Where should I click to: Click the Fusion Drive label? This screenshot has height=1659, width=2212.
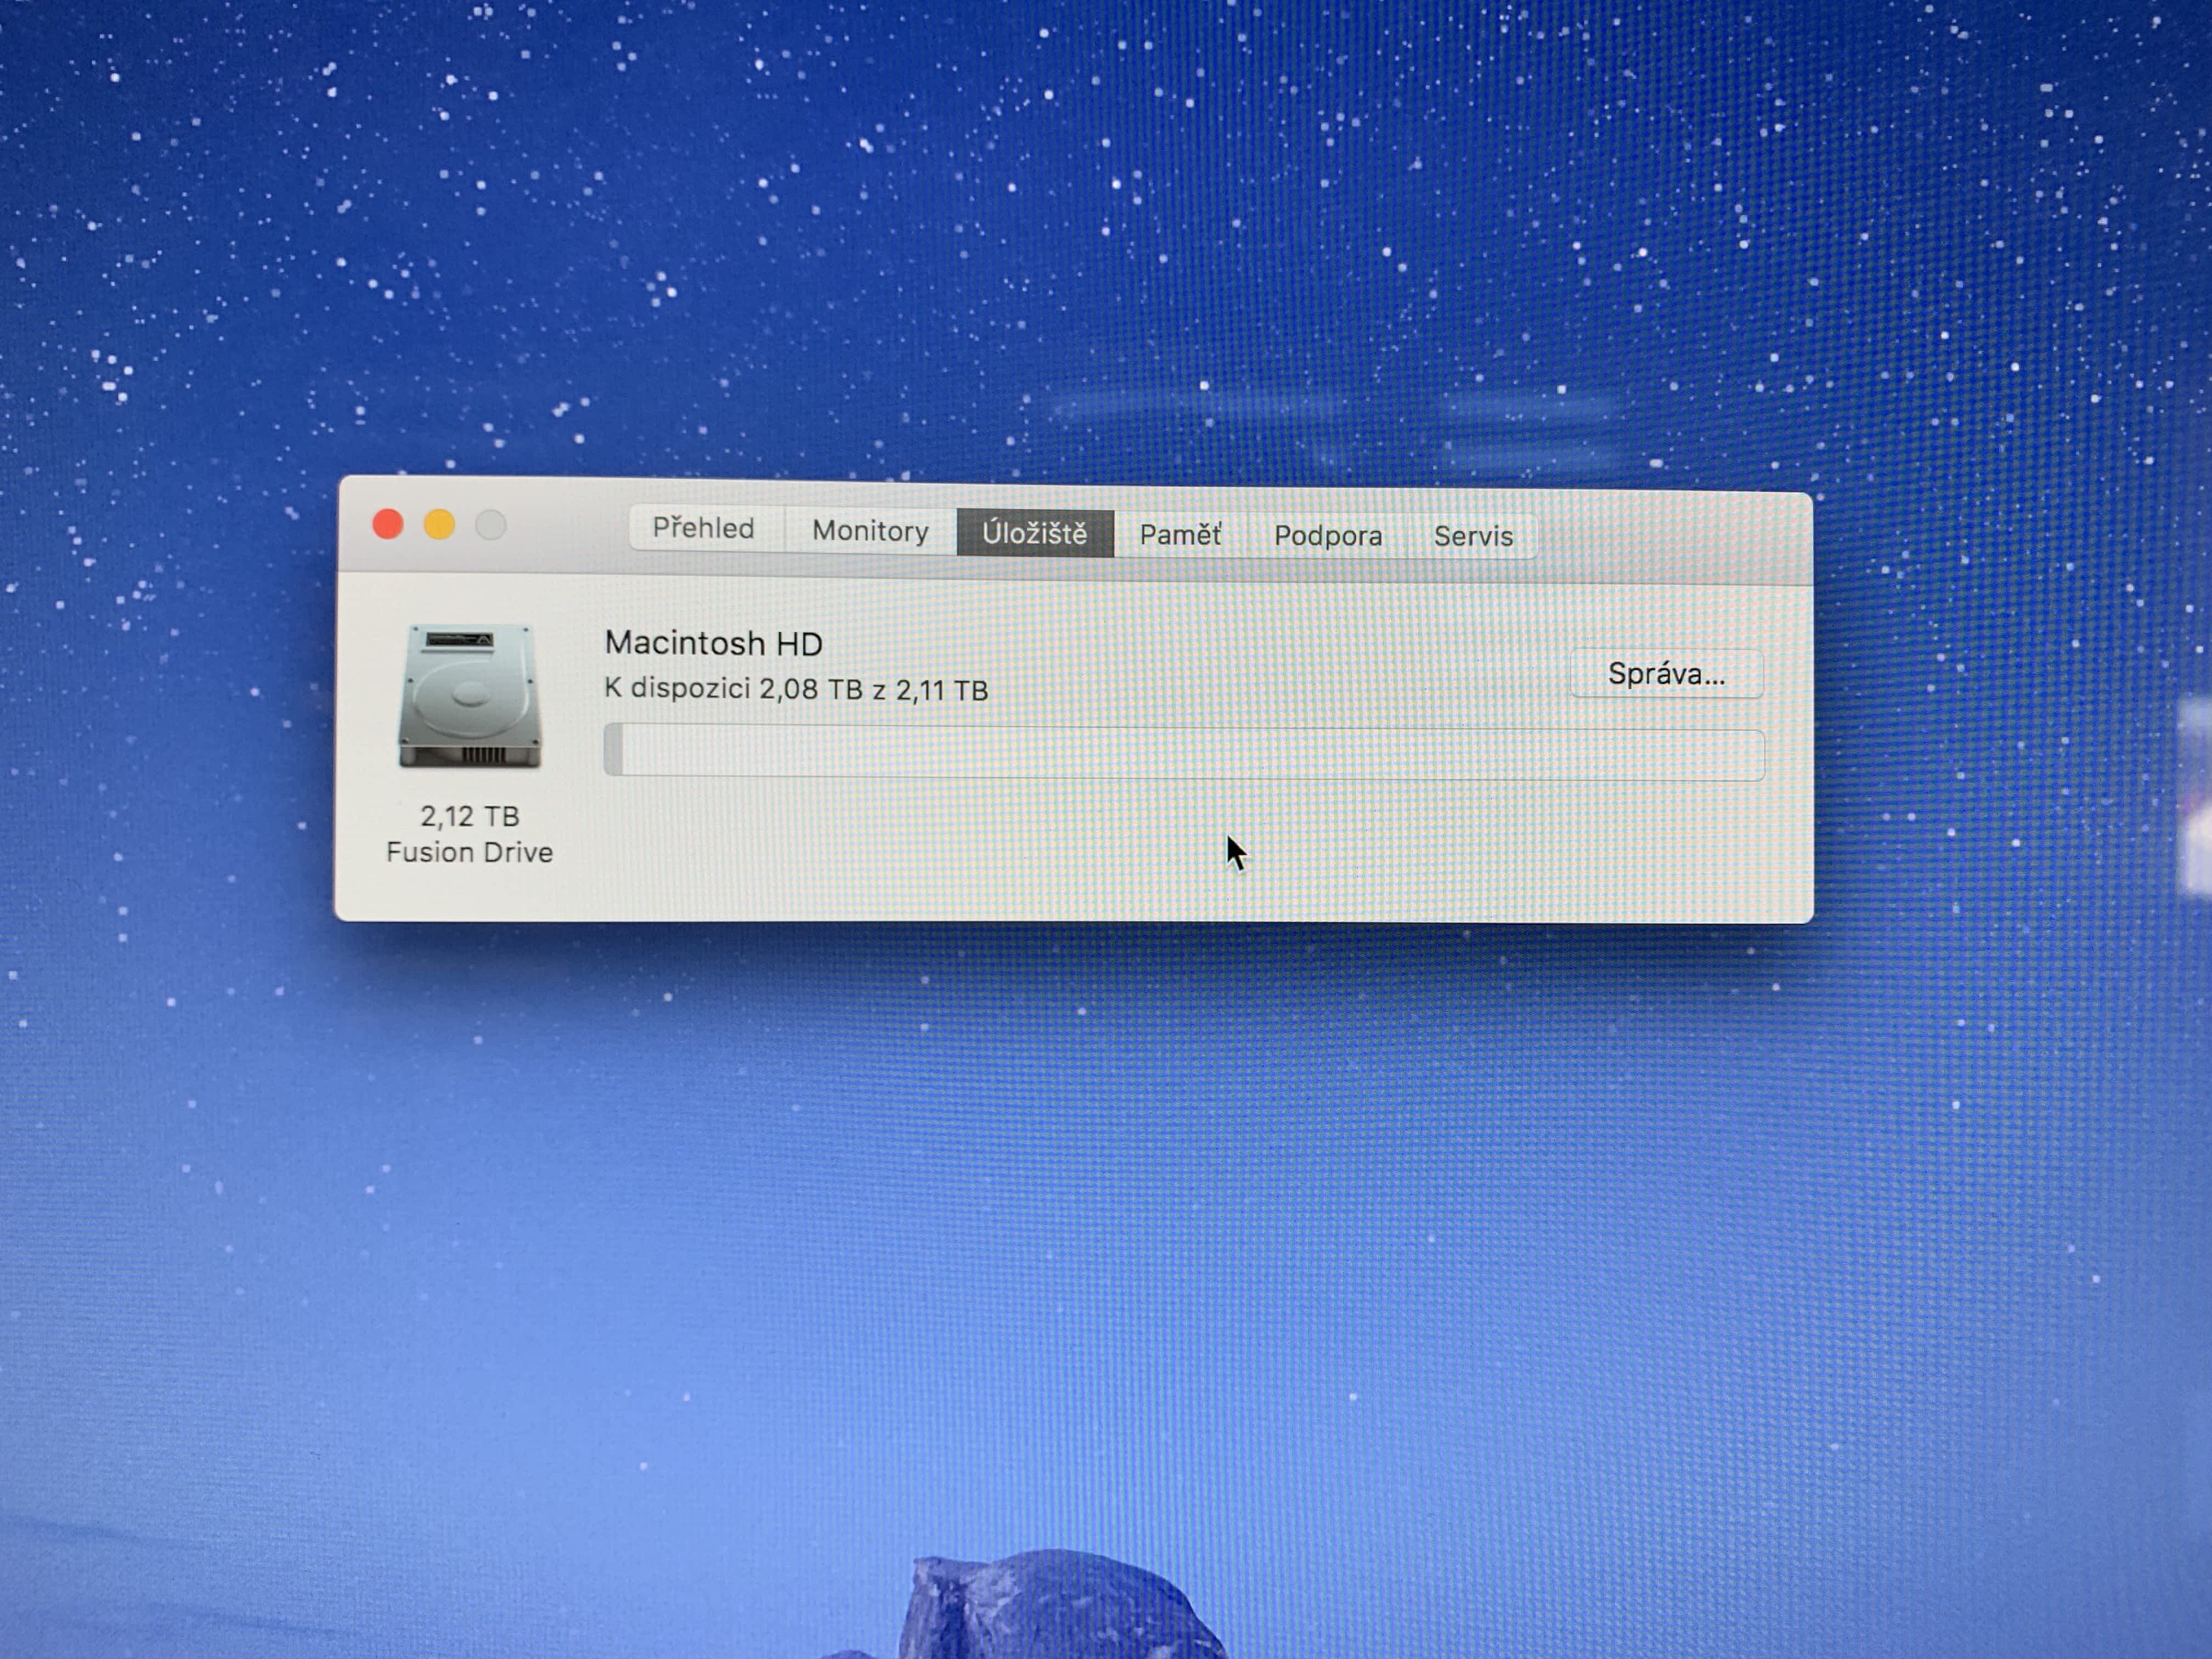(469, 852)
